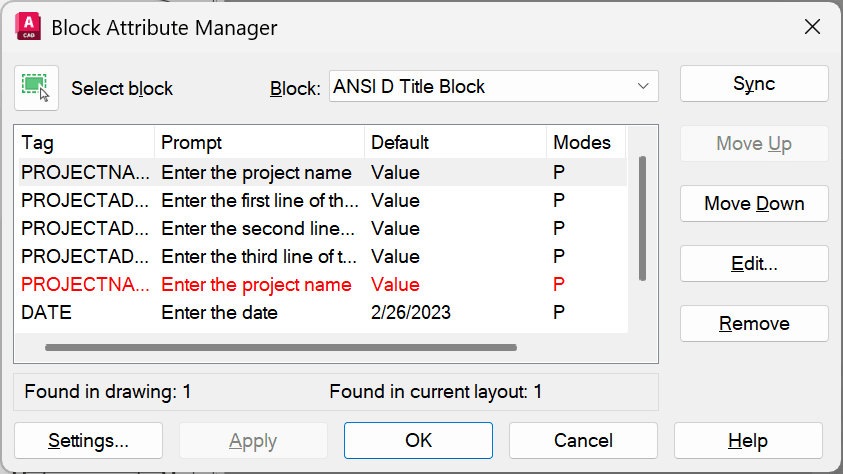Expand the dropdown arrow beside ANSI D Title Block

pos(643,87)
